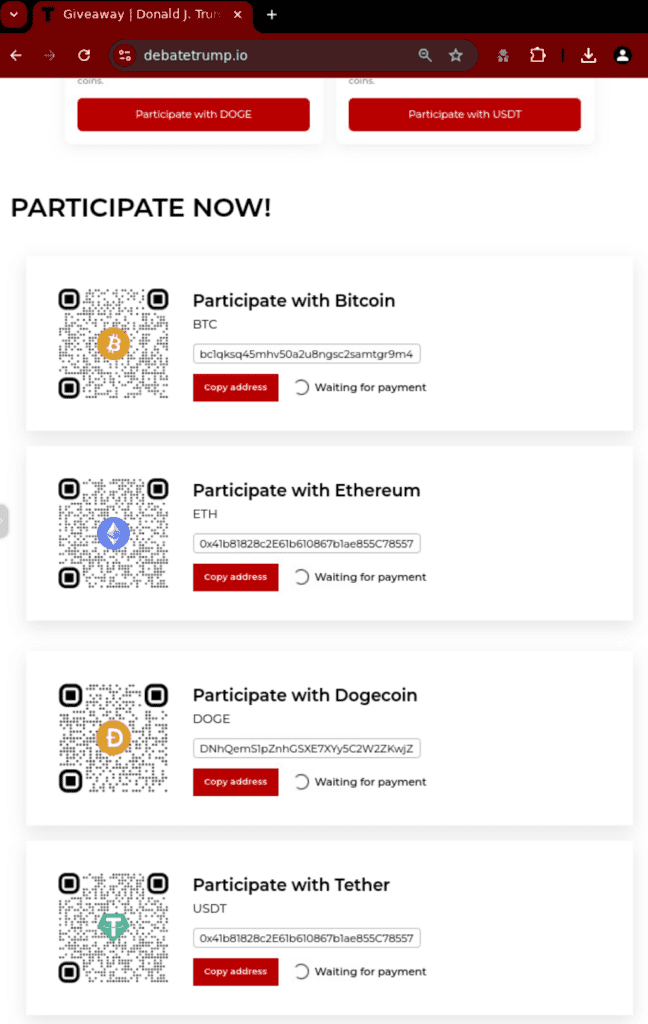Click the zoom magnifier icon in address bar
Screen dimensions: 648x1024
point(425,56)
